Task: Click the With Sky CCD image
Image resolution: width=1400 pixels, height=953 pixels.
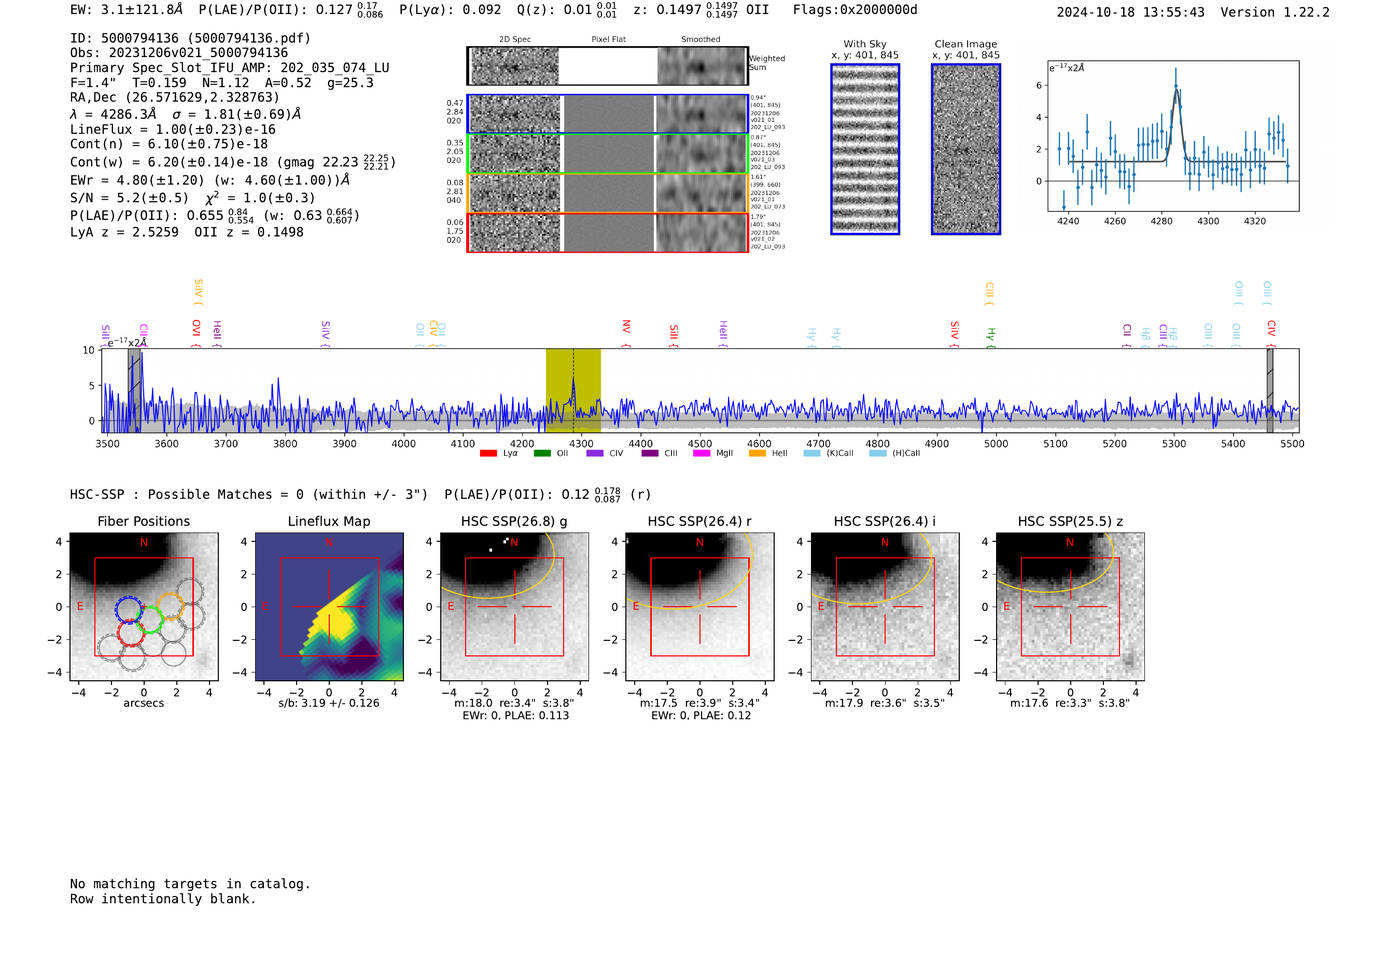Action: tap(865, 149)
